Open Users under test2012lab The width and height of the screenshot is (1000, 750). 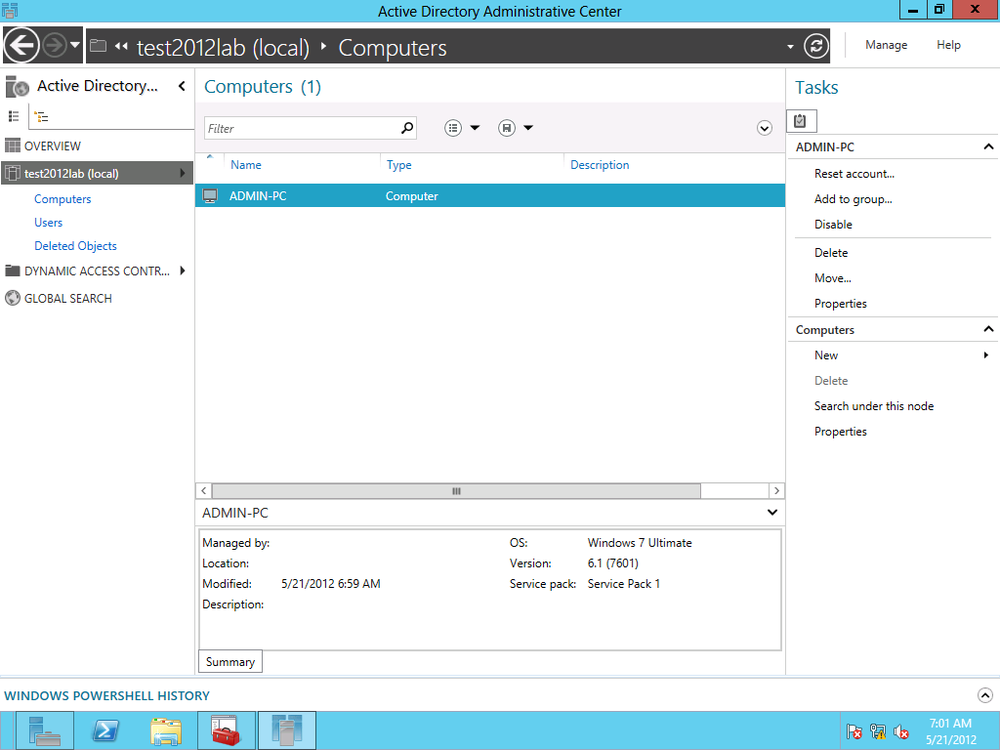point(48,223)
